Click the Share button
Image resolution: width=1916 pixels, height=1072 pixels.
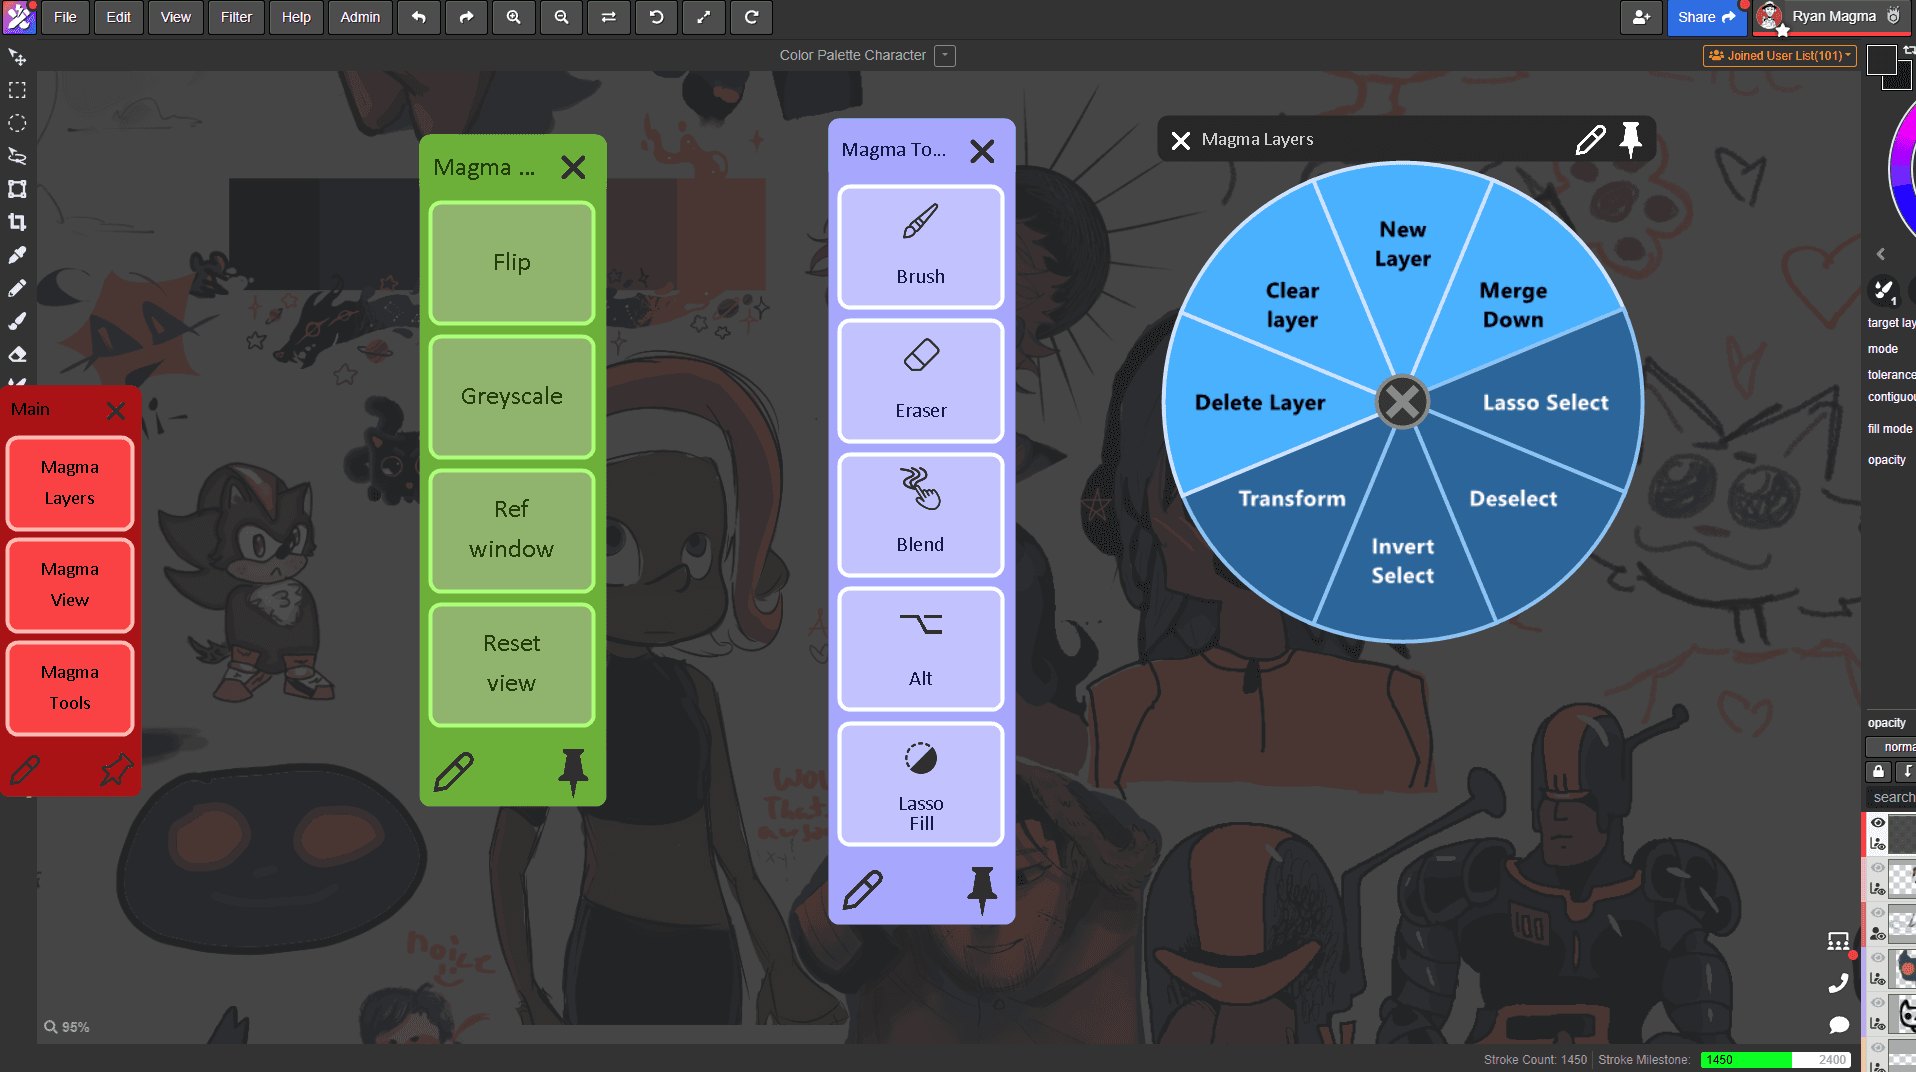click(x=1706, y=17)
